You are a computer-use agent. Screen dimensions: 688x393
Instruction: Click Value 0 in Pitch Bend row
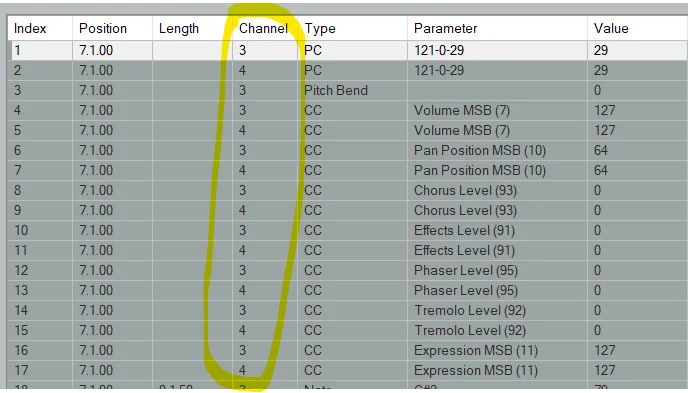point(638,90)
